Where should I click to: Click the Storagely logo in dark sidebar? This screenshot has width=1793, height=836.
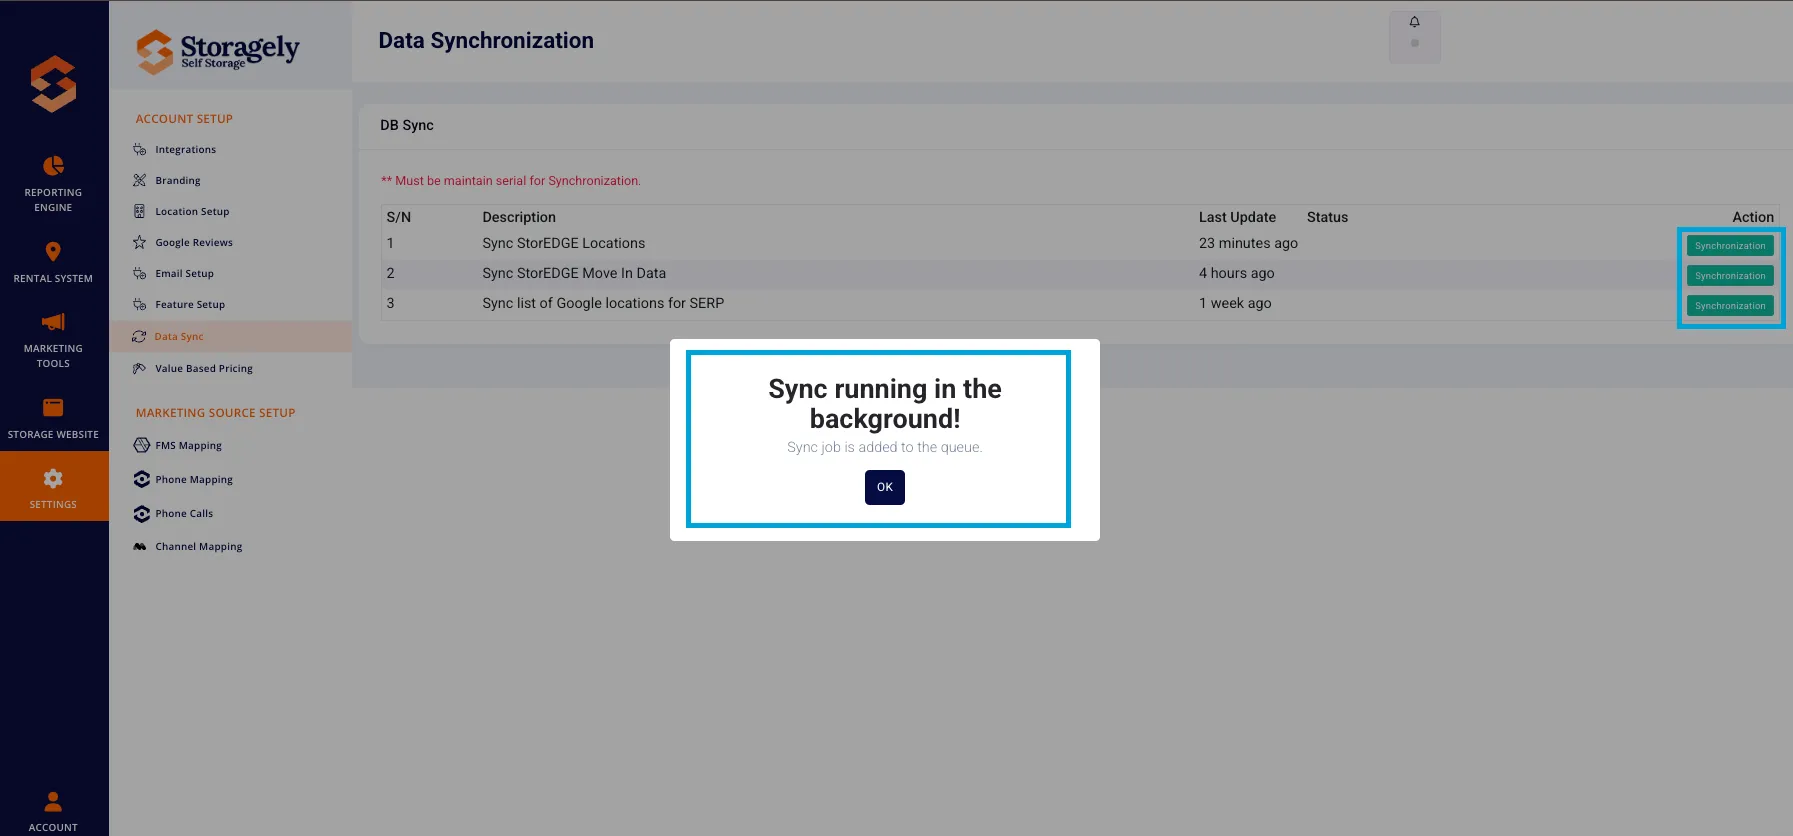tap(53, 84)
